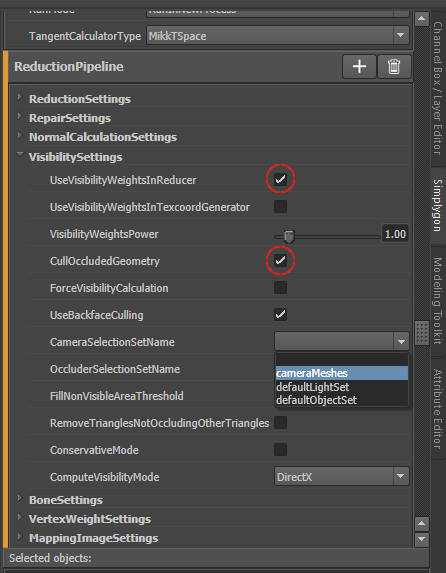Image resolution: width=446 pixels, height=573 pixels.
Task: Enable RemoveTrianglesNotOccludingOtherTriangles checkbox
Action: [280, 423]
